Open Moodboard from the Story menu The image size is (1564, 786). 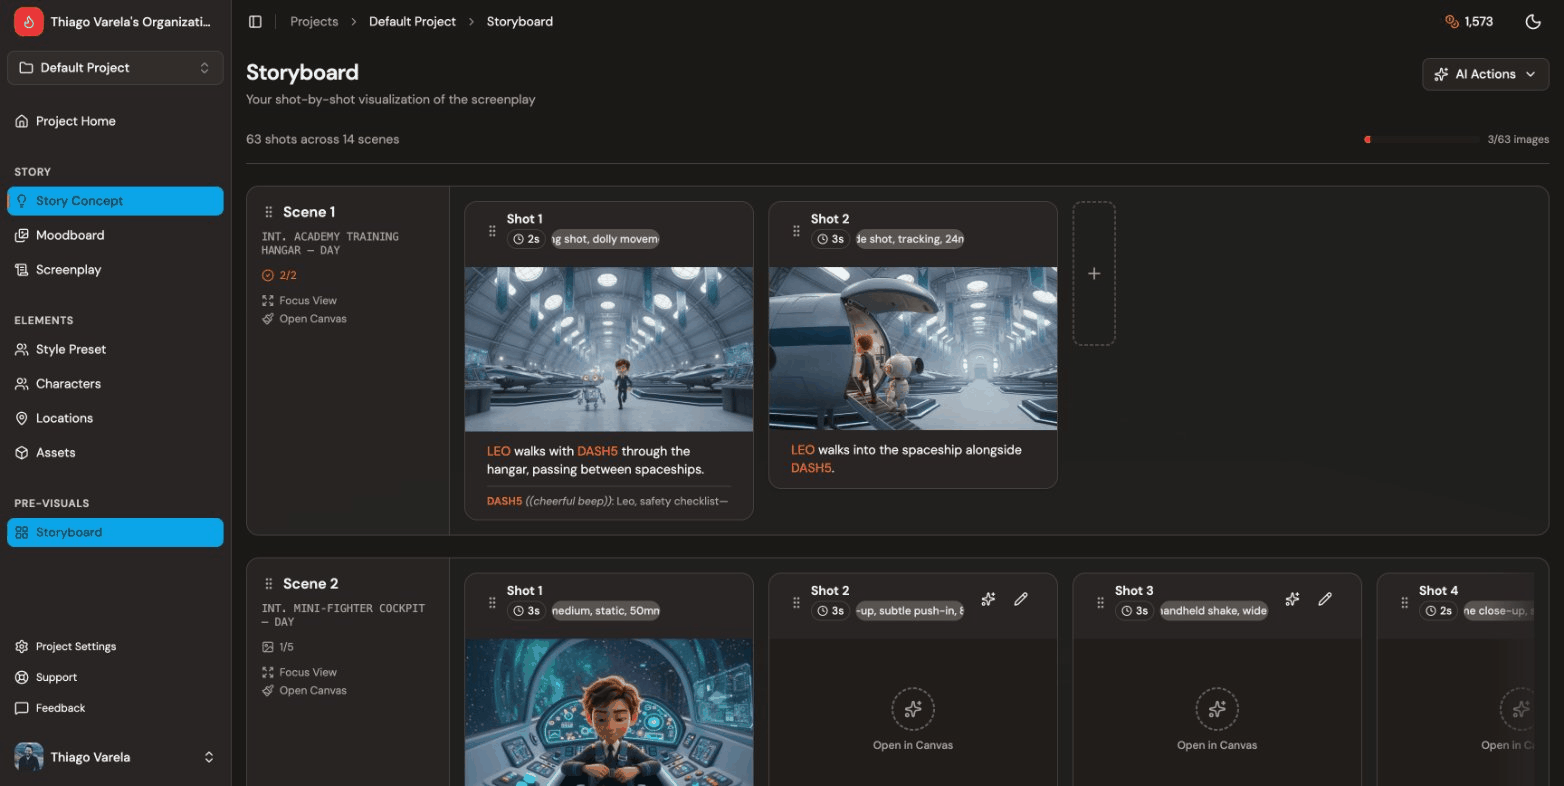(x=68, y=235)
